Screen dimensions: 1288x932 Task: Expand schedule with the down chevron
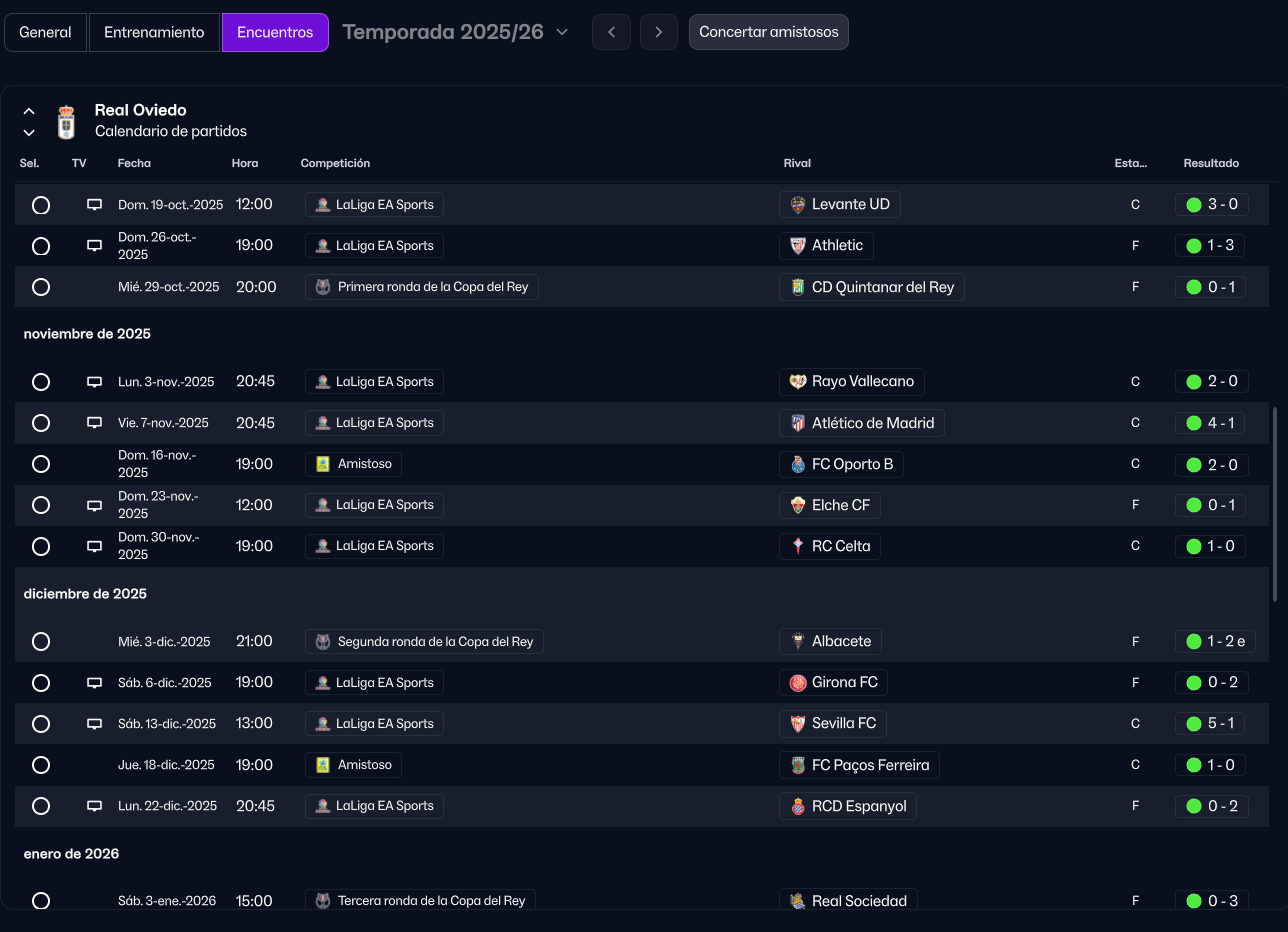(29, 132)
